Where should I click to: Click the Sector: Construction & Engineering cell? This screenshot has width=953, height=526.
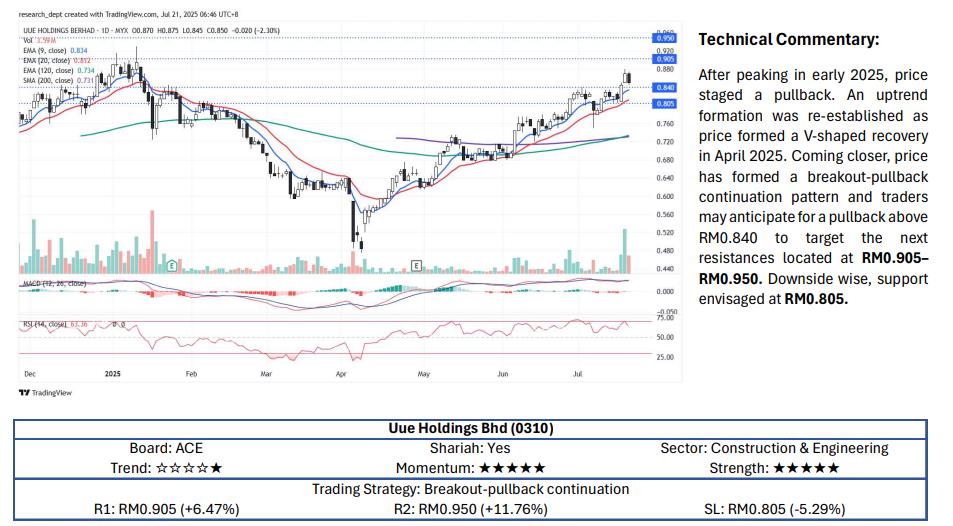click(x=774, y=449)
